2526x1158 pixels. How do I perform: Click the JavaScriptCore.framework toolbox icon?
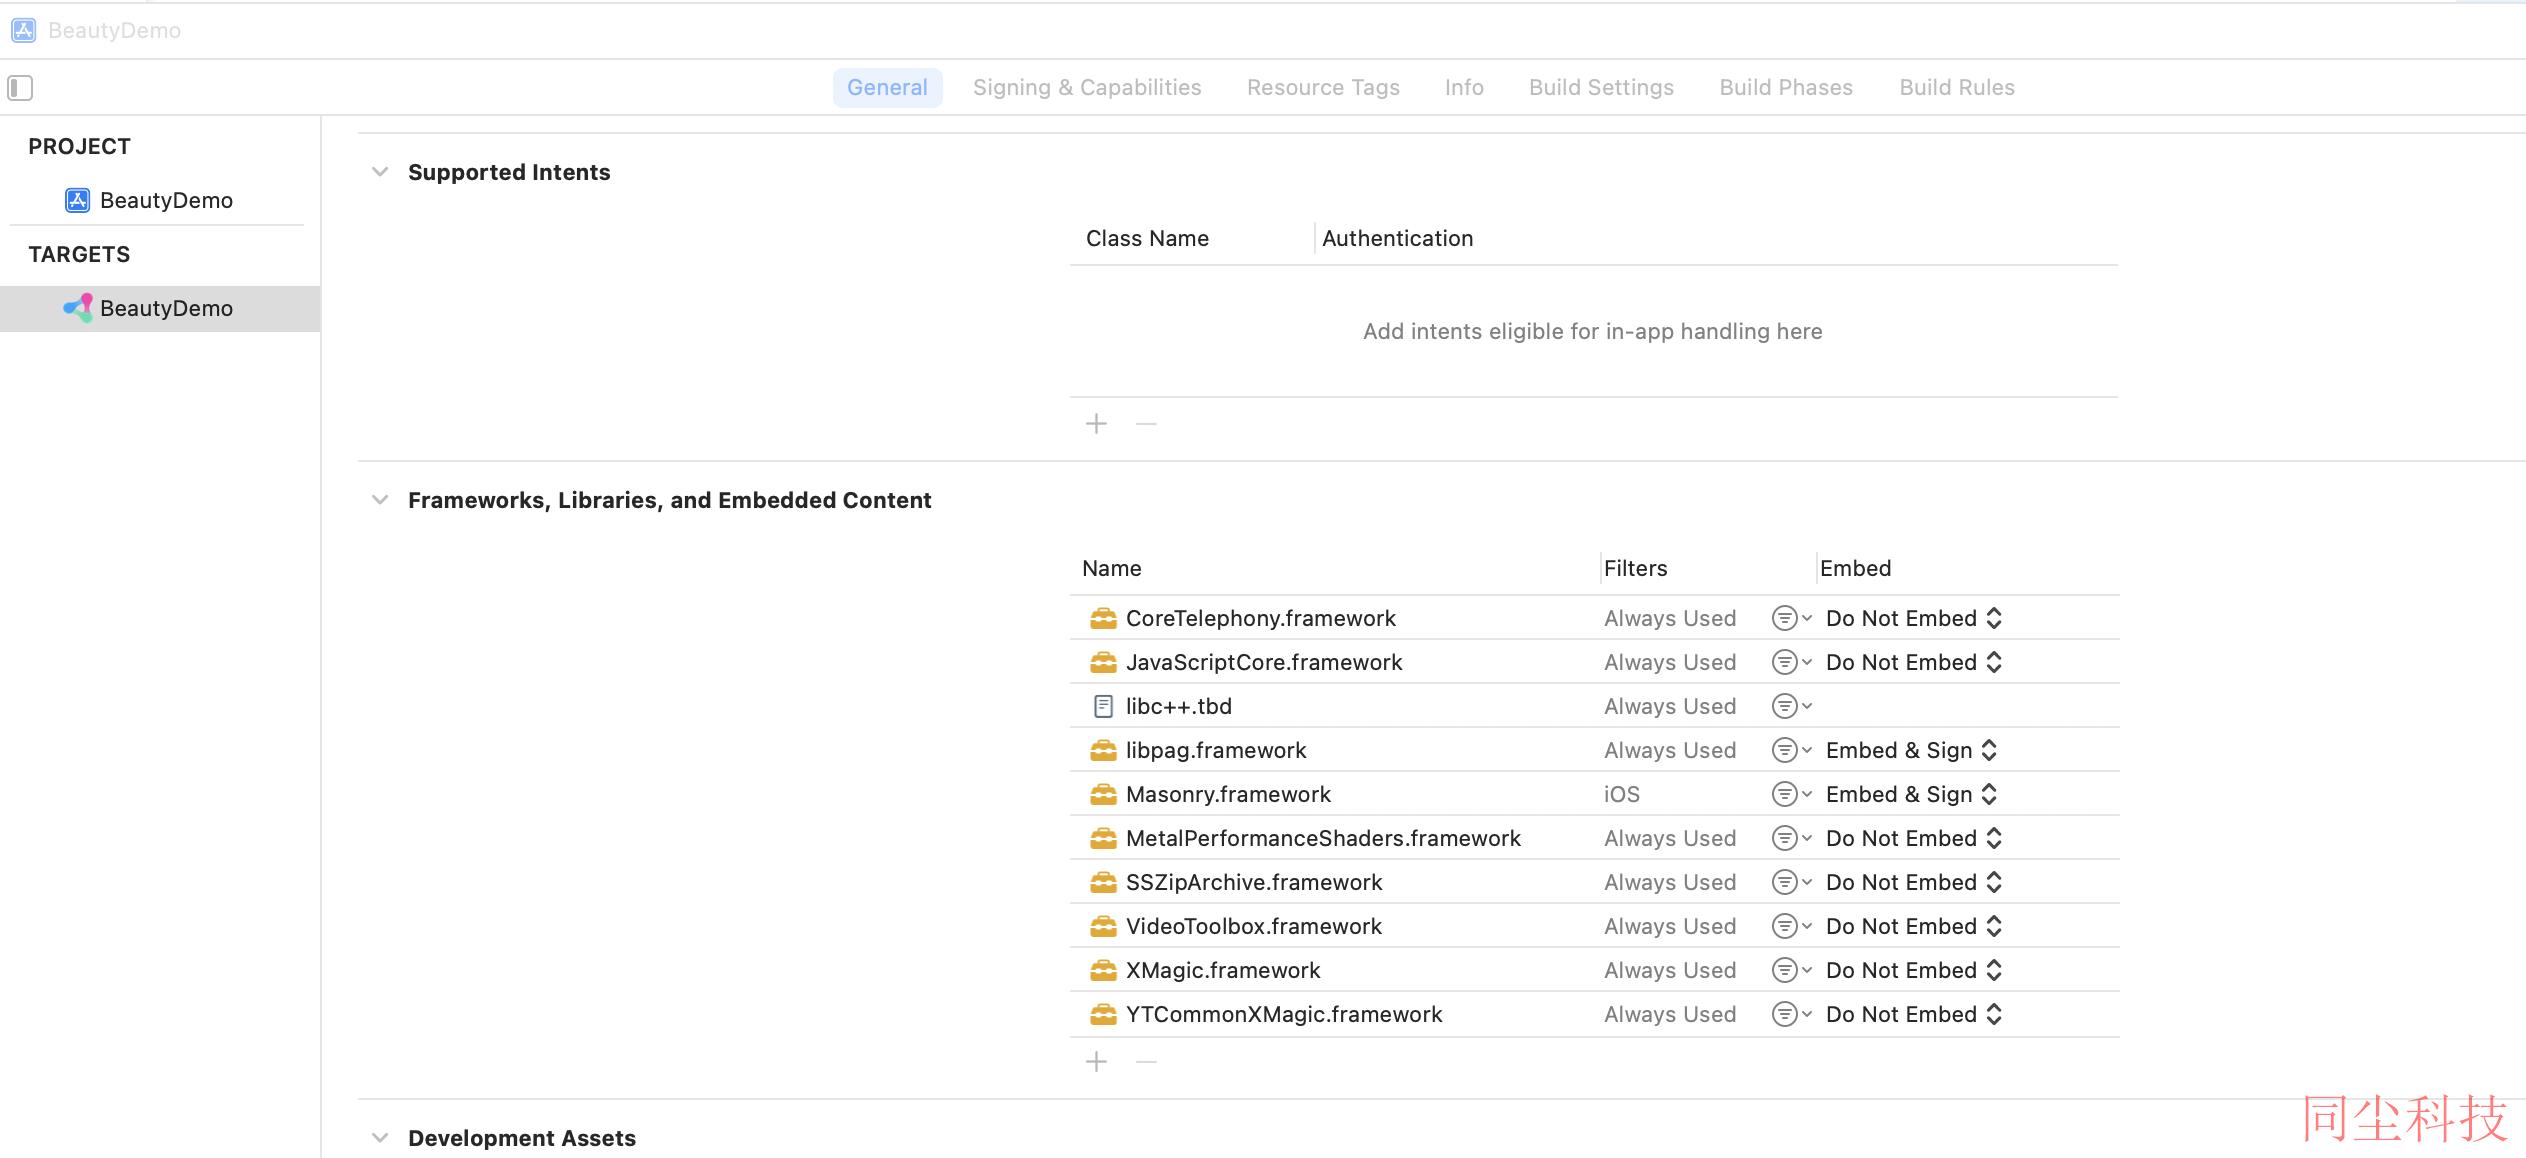(x=1103, y=662)
